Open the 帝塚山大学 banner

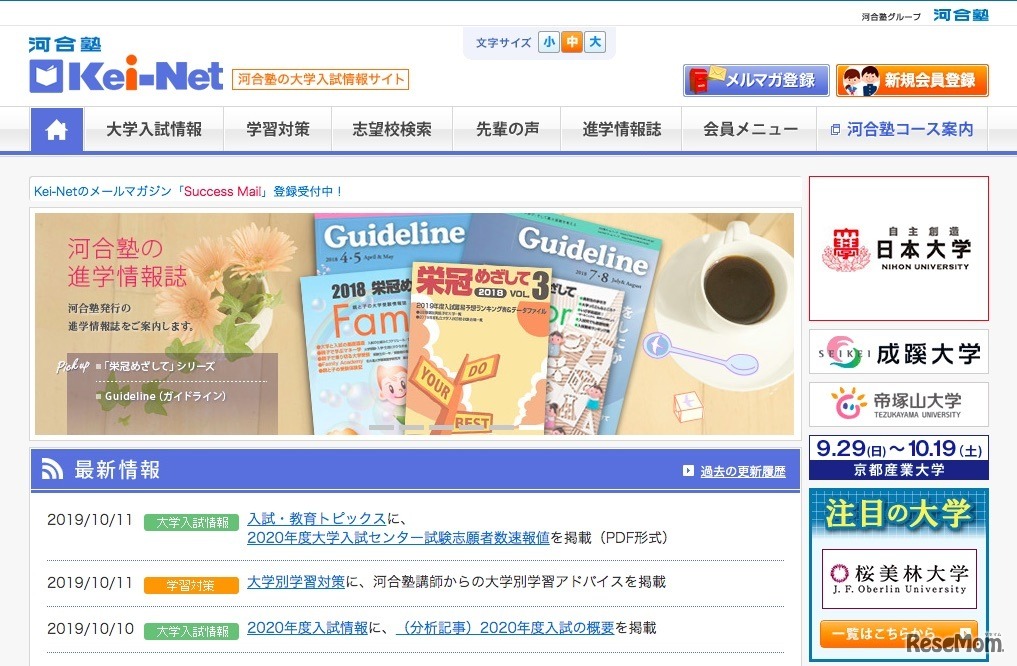[x=898, y=404]
